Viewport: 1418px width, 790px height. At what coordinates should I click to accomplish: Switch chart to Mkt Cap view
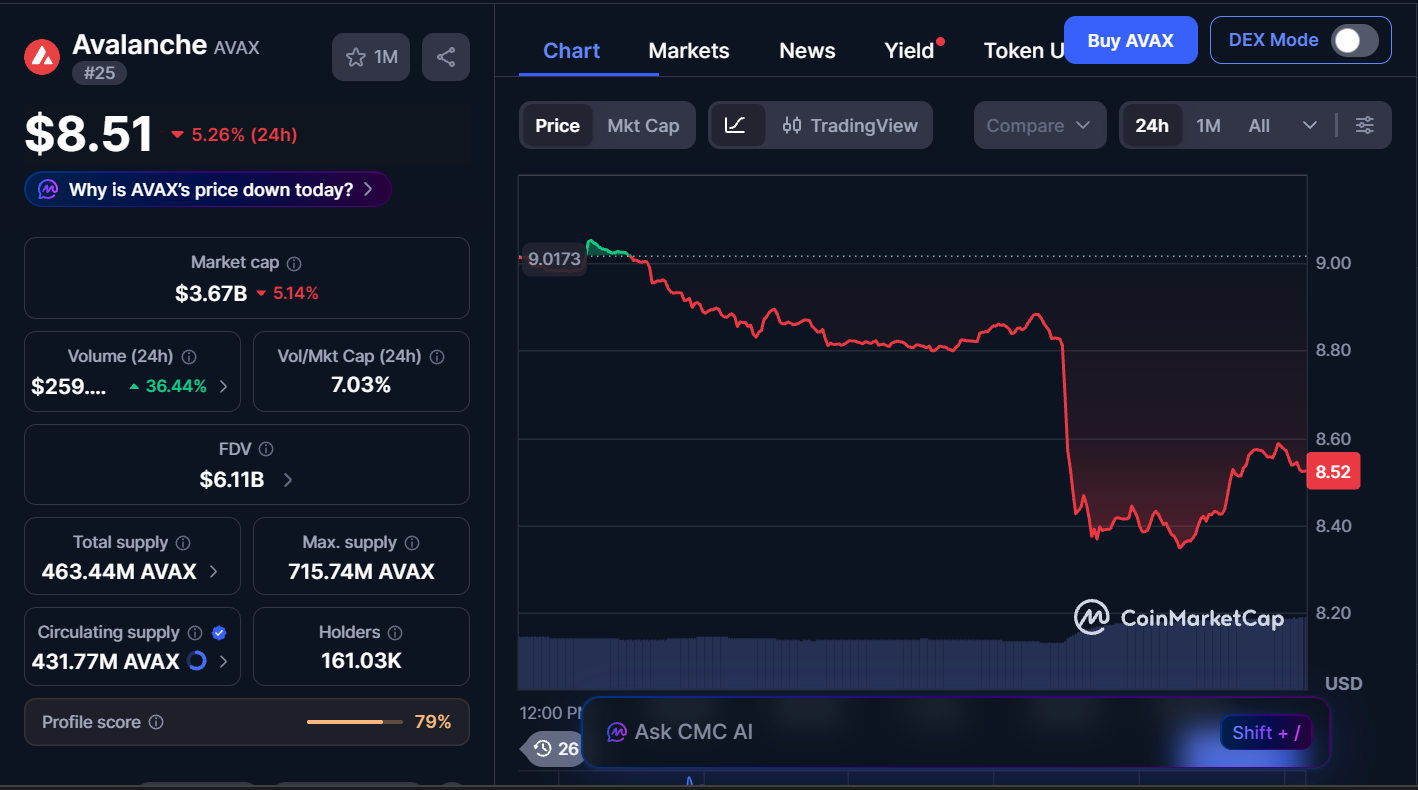(x=643, y=125)
